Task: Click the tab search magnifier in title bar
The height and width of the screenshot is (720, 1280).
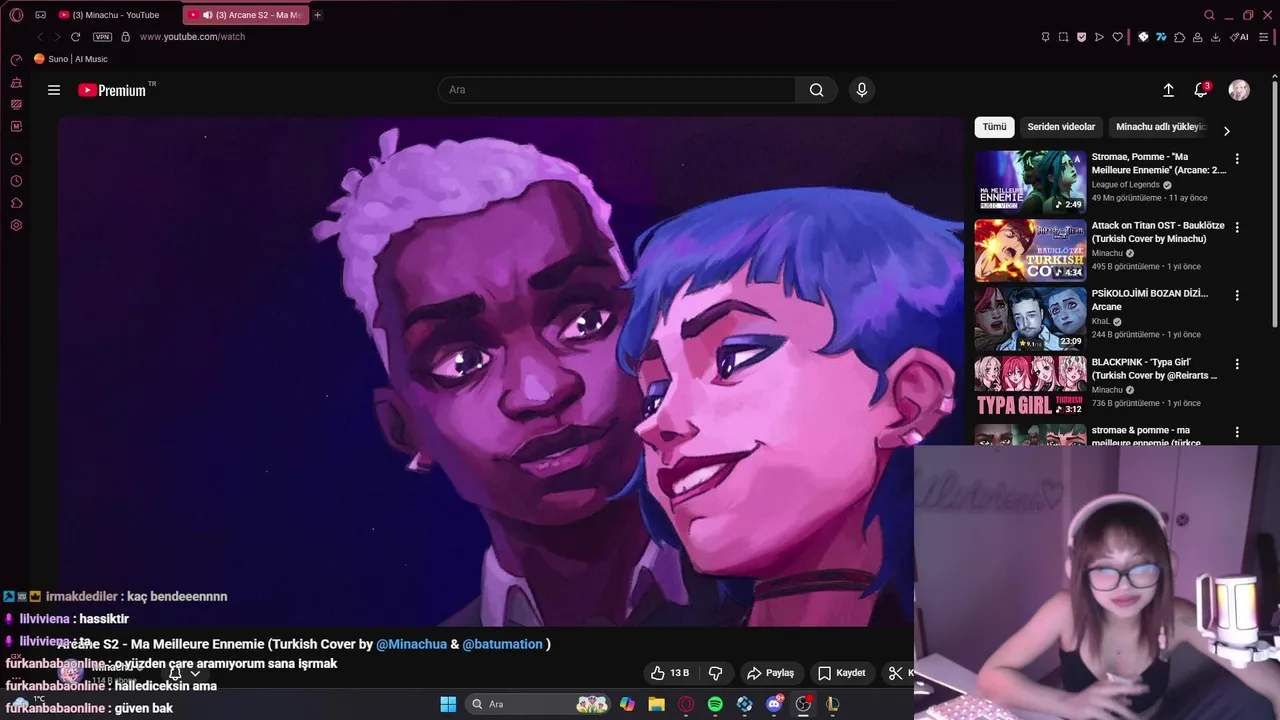Action: 1209,15
